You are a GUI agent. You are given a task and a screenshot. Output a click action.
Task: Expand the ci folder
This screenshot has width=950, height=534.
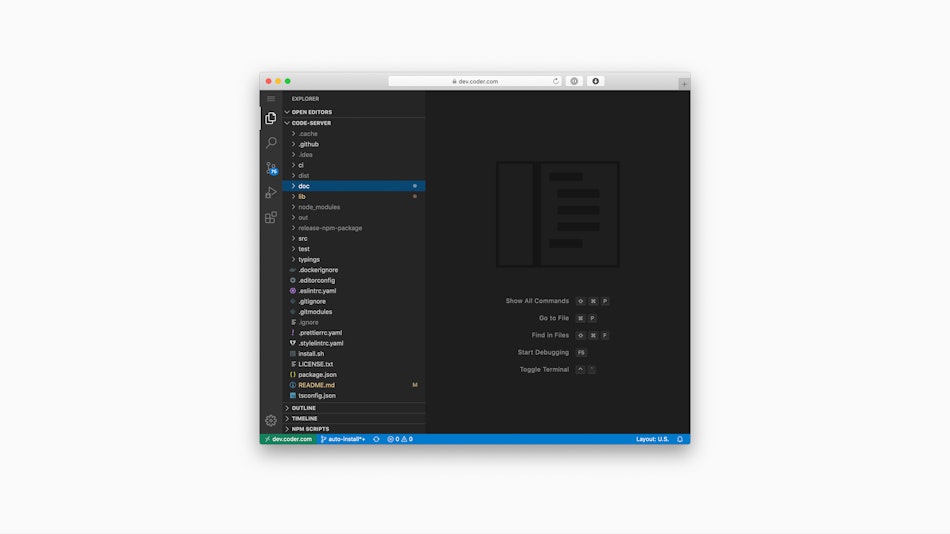354,165
